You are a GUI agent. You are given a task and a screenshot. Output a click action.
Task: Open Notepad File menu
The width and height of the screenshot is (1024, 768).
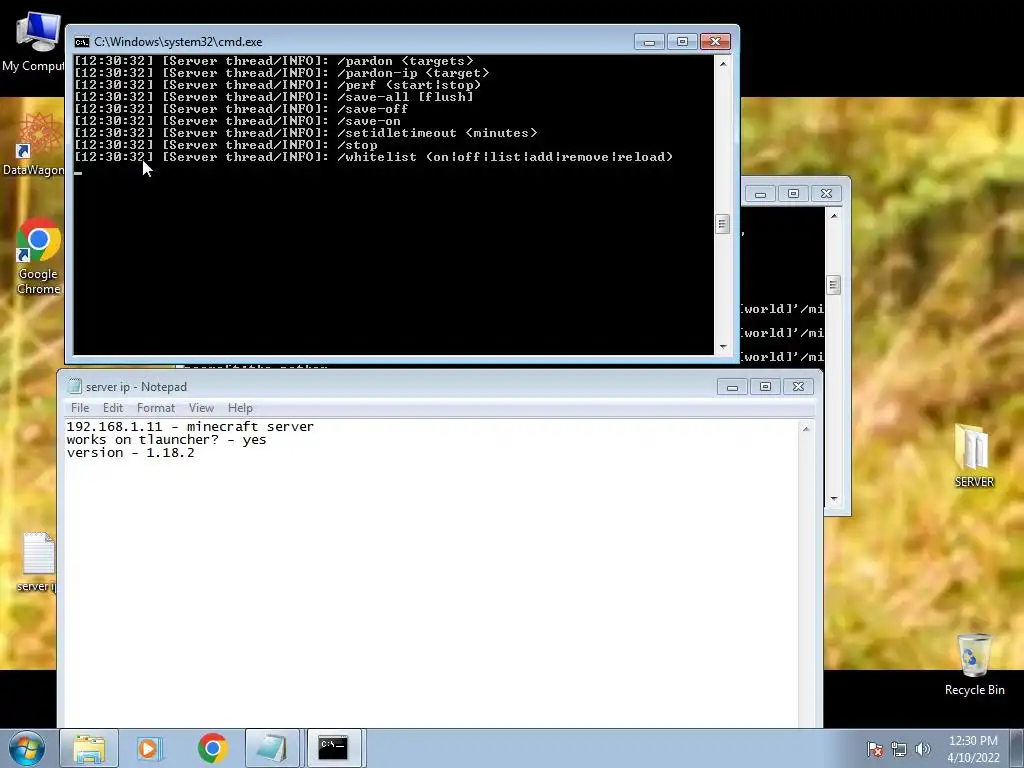coord(80,408)
